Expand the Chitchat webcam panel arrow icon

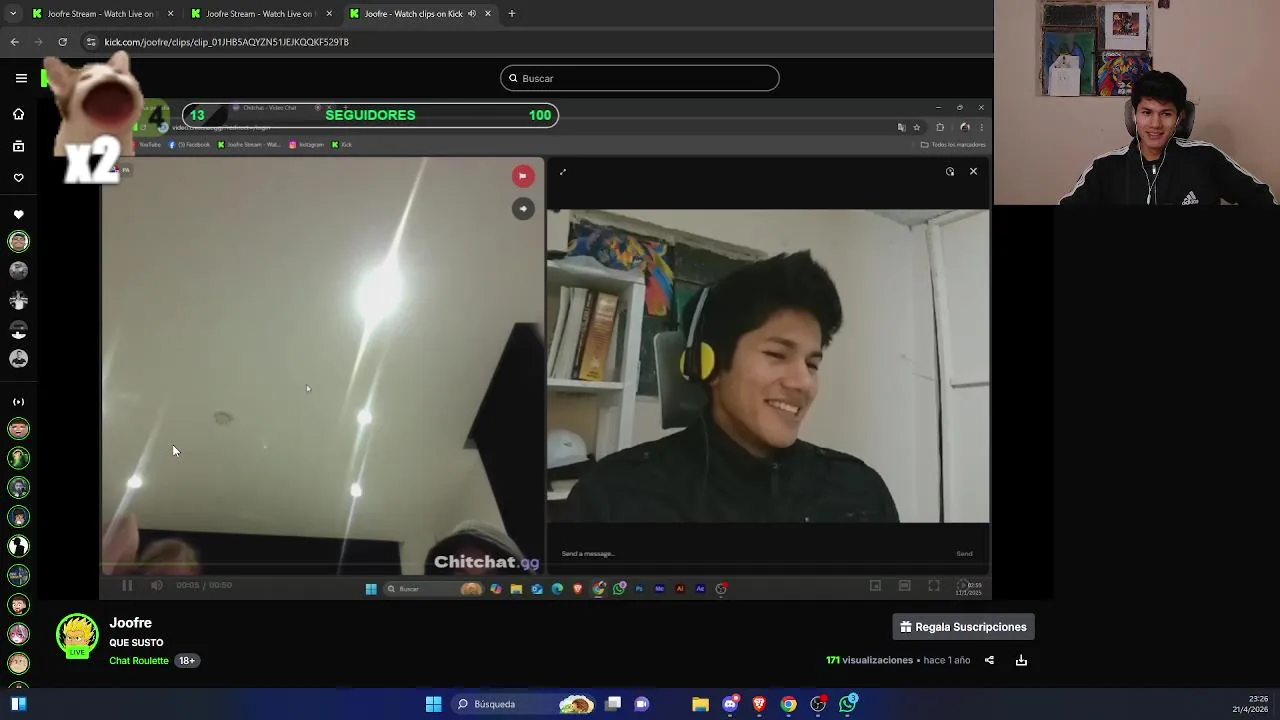(563, 172)
